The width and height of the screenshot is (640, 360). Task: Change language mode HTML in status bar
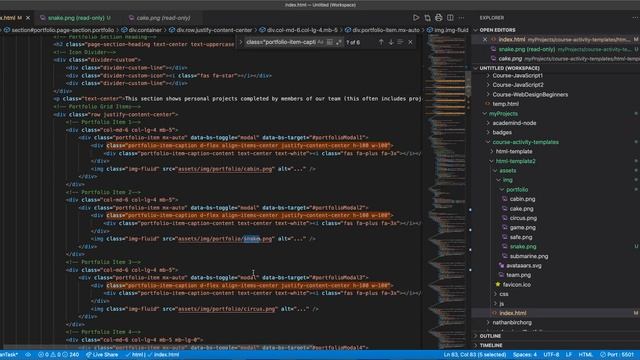585,355
